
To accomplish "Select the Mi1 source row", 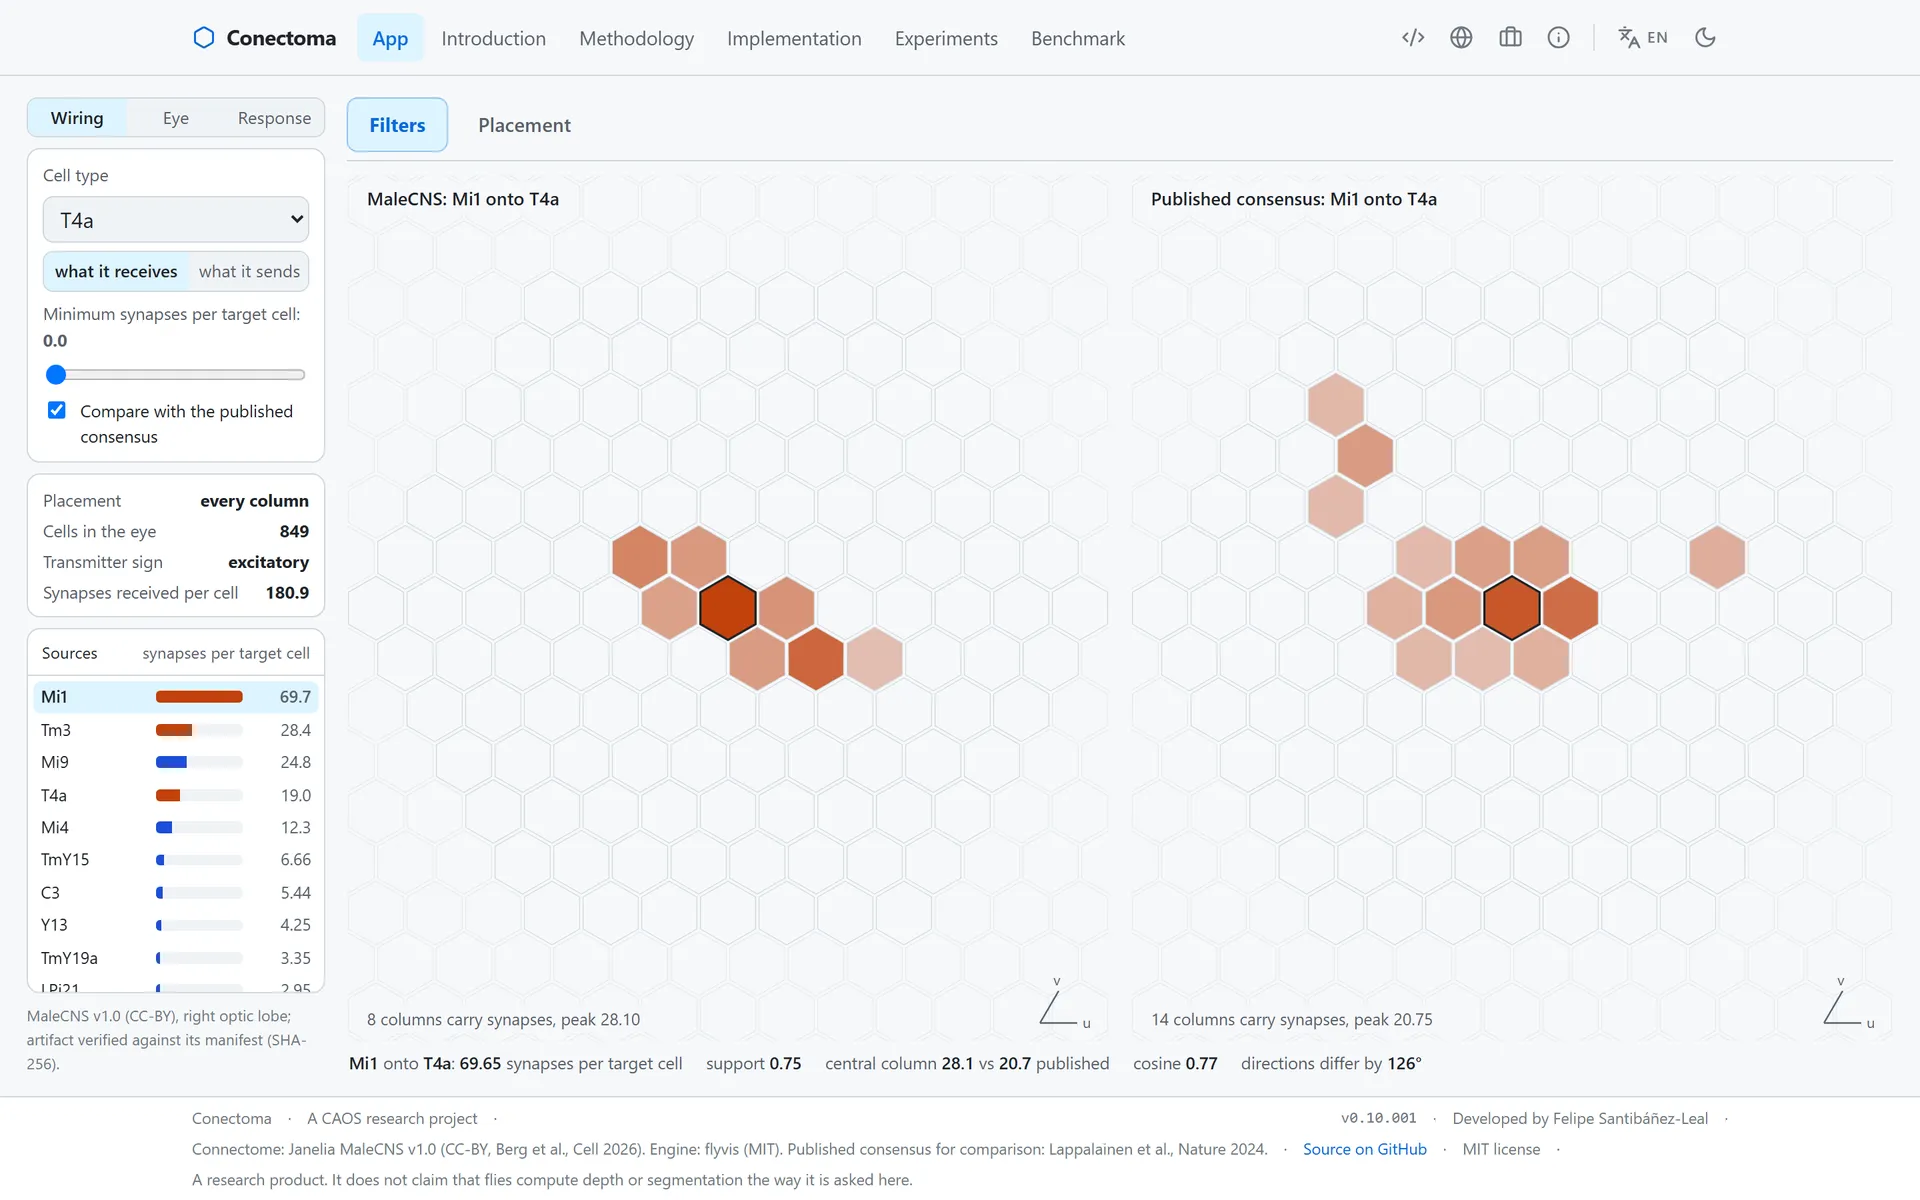I will (176, 697).
